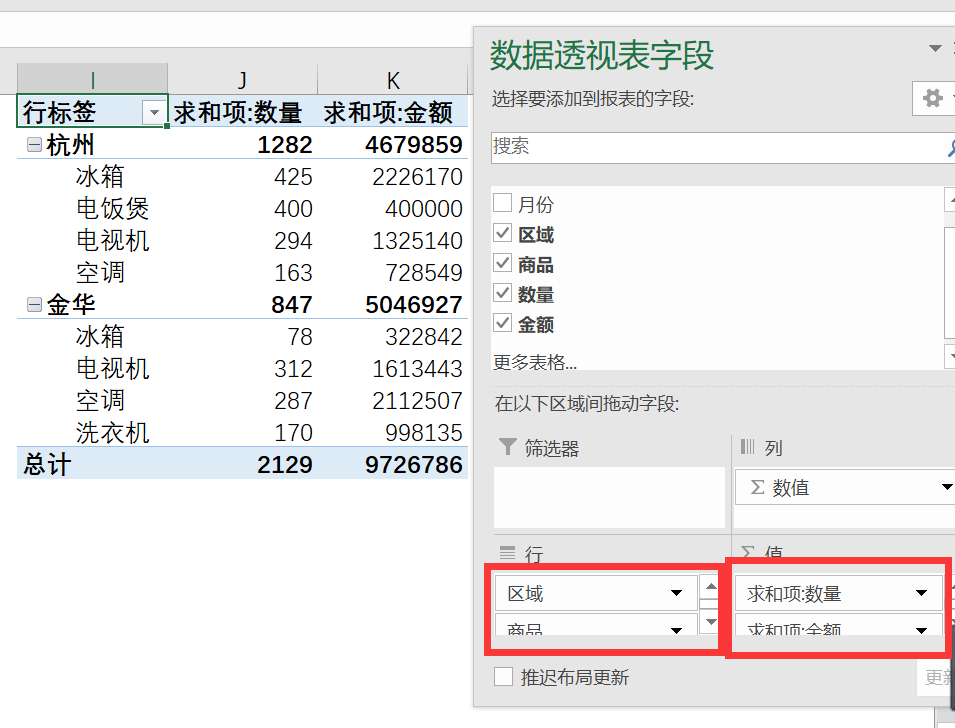The width and height of the screenshot is (955, 728).
Task: Select the 求和项:金额 header cell
Action: 393,112
